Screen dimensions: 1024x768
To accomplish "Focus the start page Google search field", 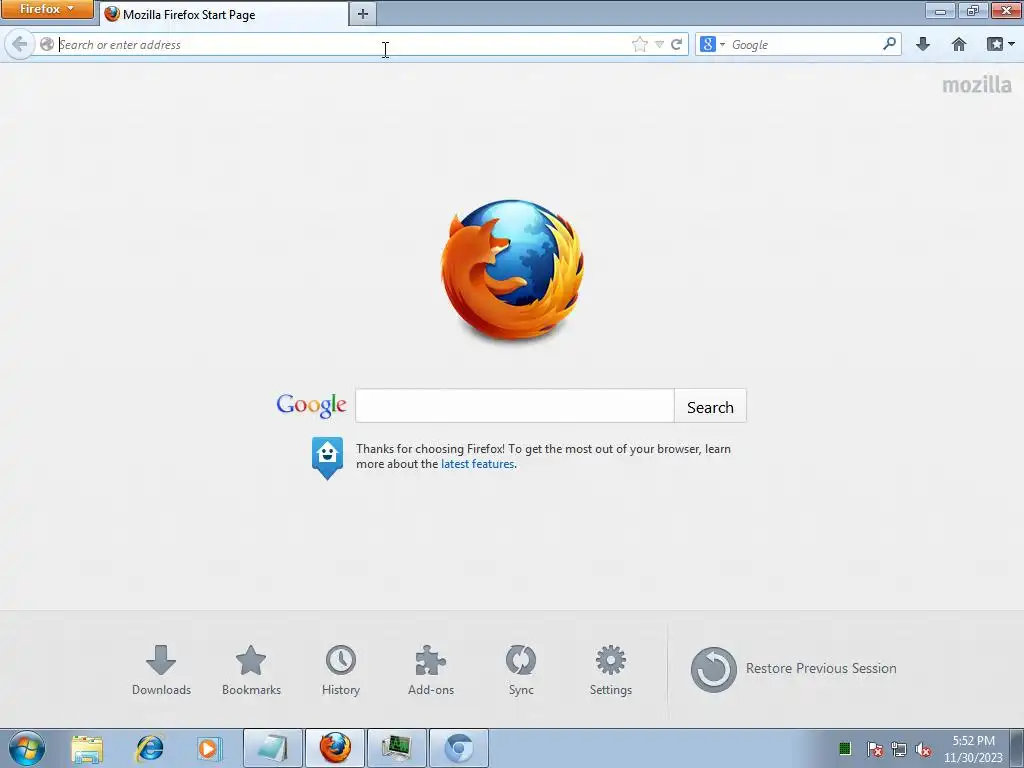I will 515,406.
